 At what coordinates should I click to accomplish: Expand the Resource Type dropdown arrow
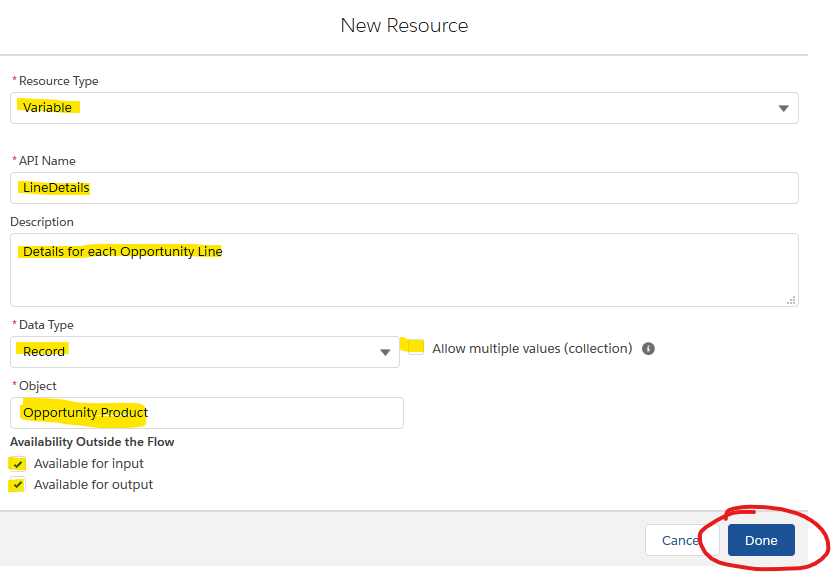coord(783,108)
